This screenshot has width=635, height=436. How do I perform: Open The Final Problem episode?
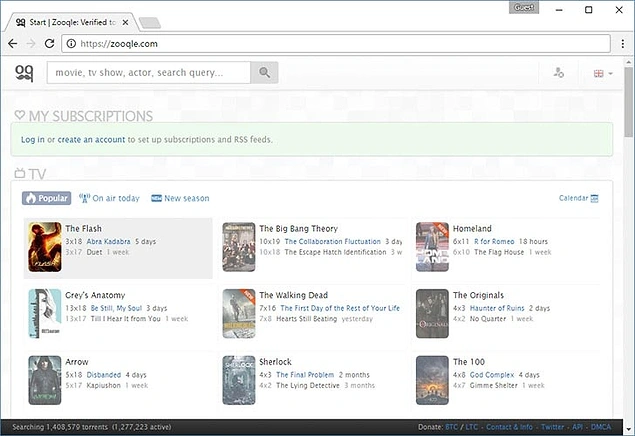(305, 375)
